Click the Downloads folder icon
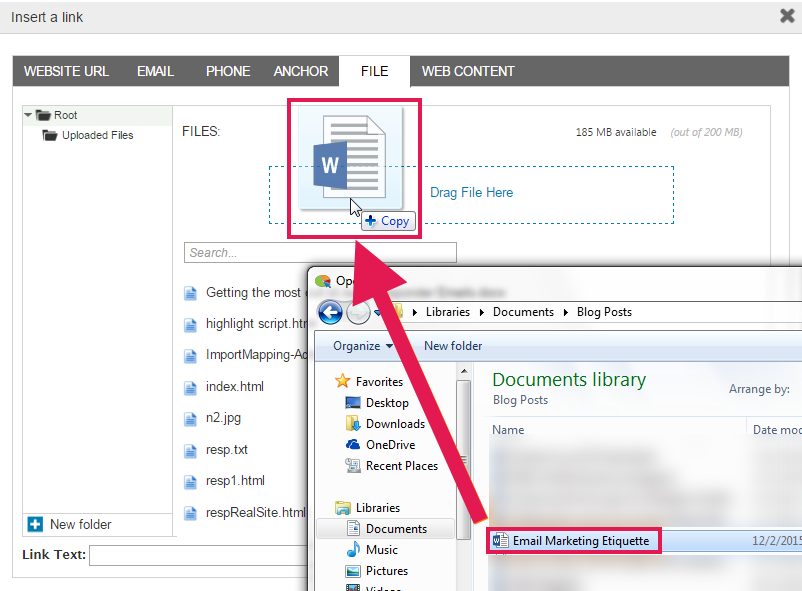802x591 pixels. tap(352, 423)
